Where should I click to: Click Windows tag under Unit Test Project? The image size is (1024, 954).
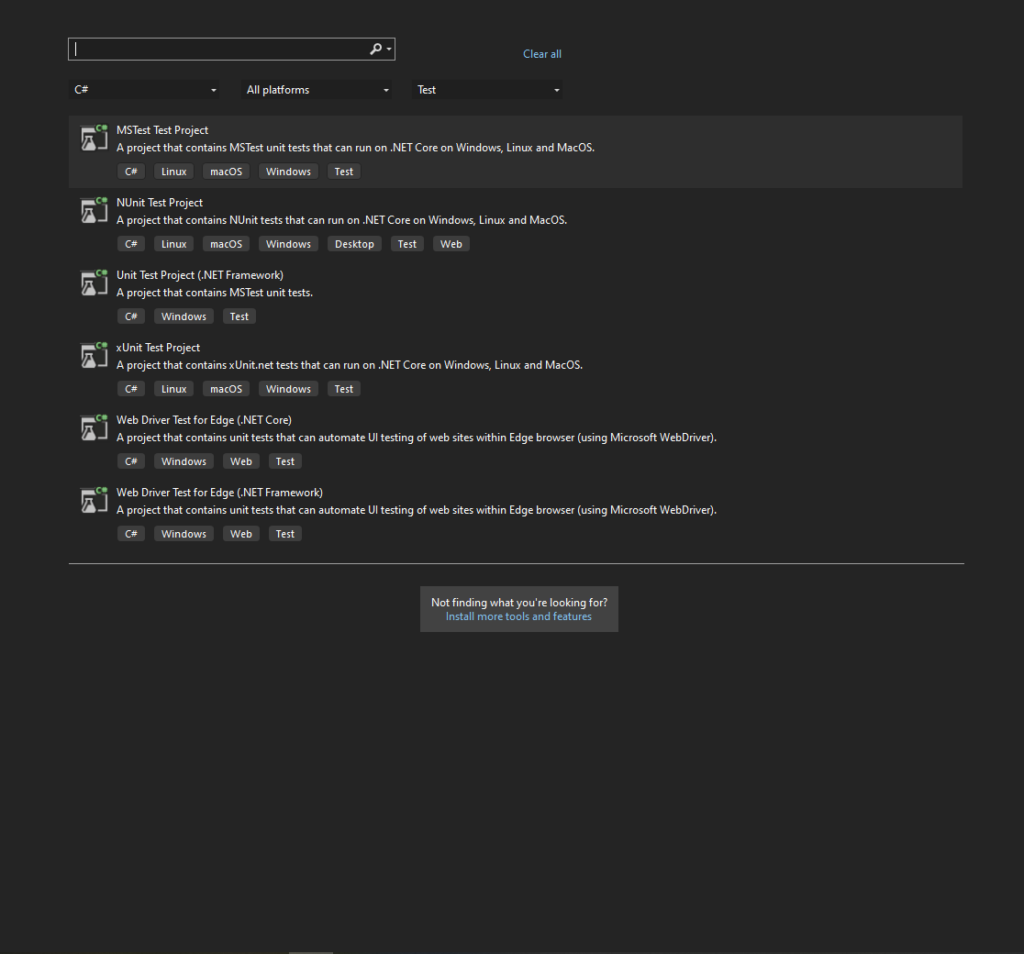pos(184,317)
